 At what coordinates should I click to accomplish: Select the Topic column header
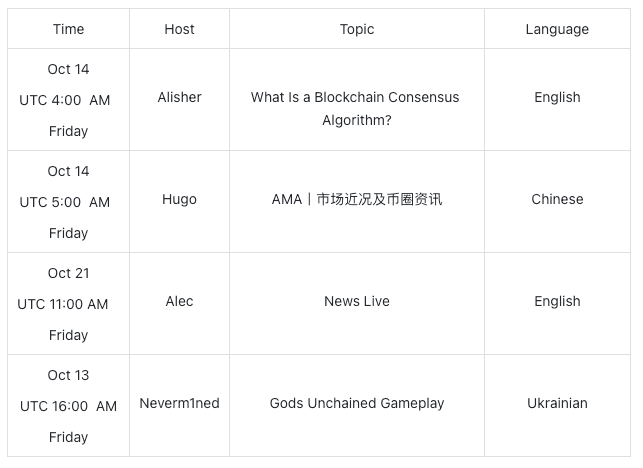coord(356,29)
